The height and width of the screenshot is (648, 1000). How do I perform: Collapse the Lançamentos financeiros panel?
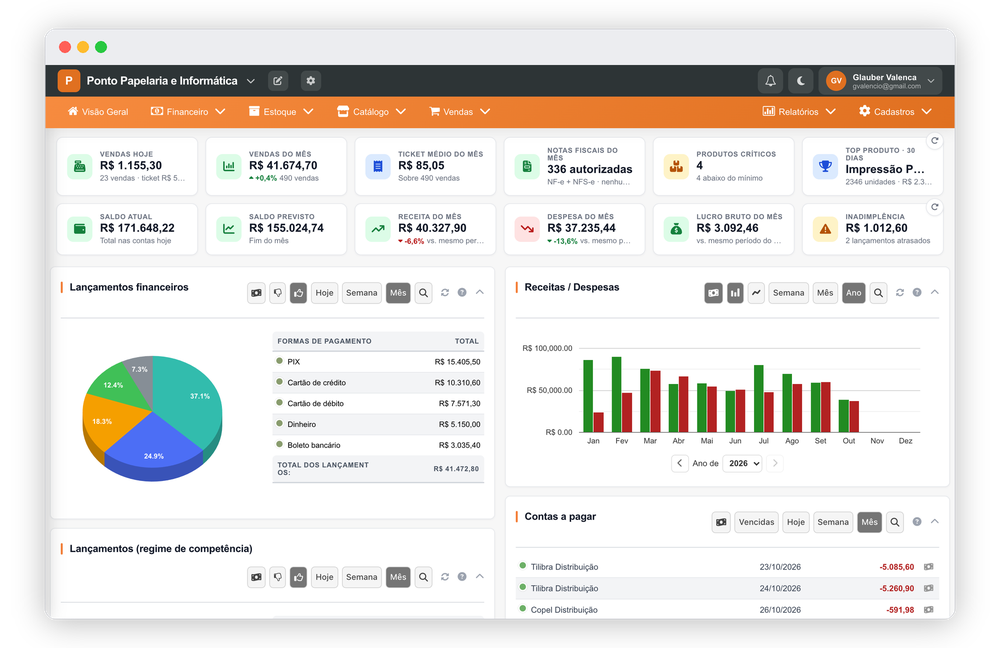coord(480,292)
